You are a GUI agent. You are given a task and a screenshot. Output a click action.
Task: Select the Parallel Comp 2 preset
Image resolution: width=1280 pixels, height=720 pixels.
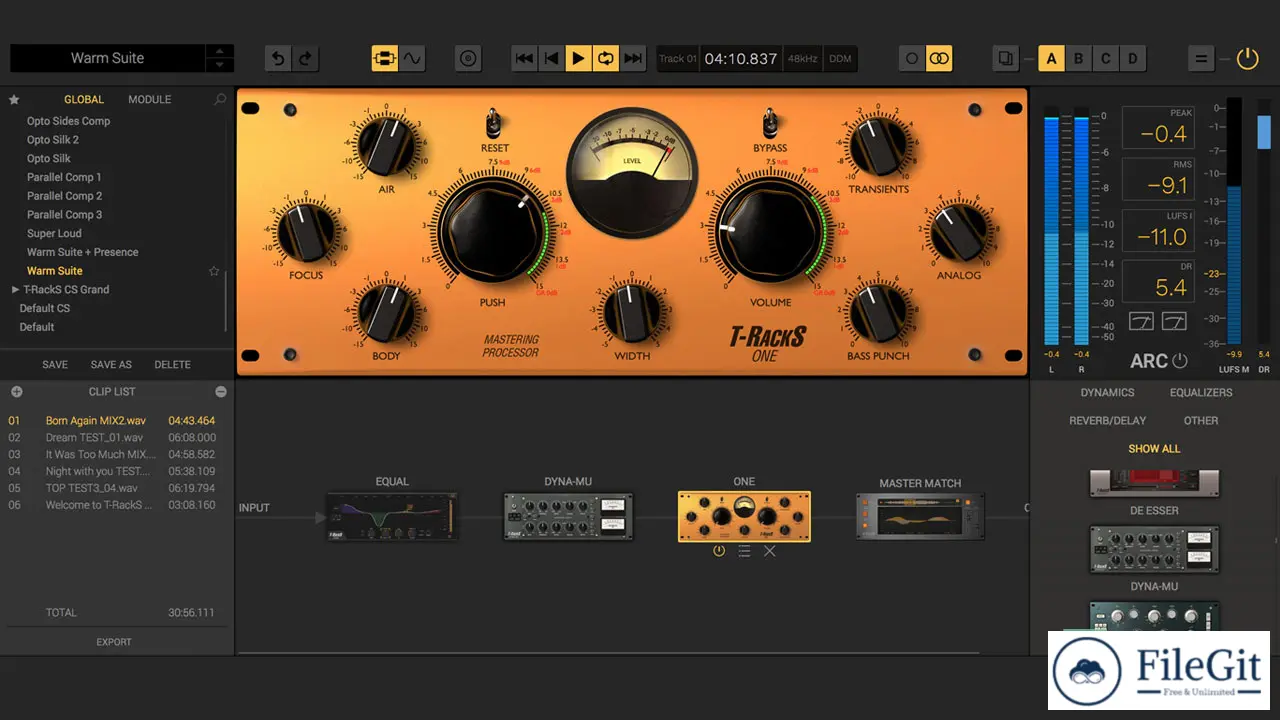(x=64, y=196)
